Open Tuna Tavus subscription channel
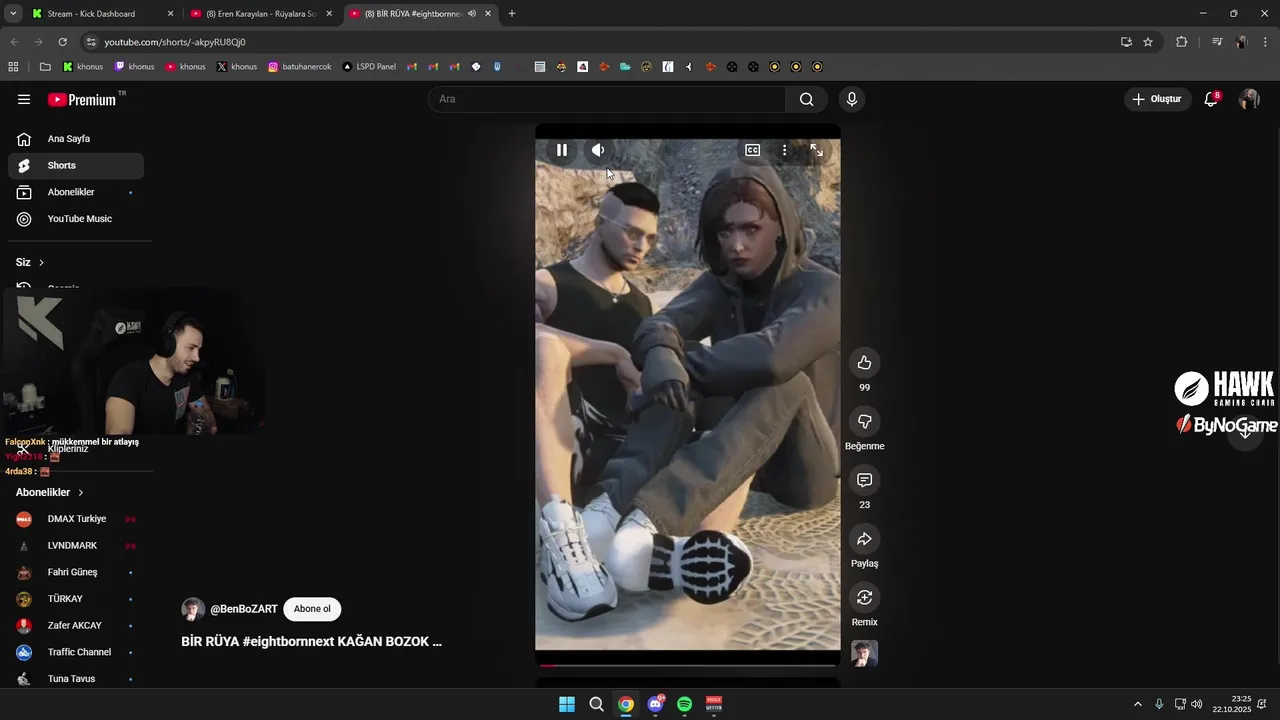This screenshot has height=720, width=1280. [x=76, y=679]
